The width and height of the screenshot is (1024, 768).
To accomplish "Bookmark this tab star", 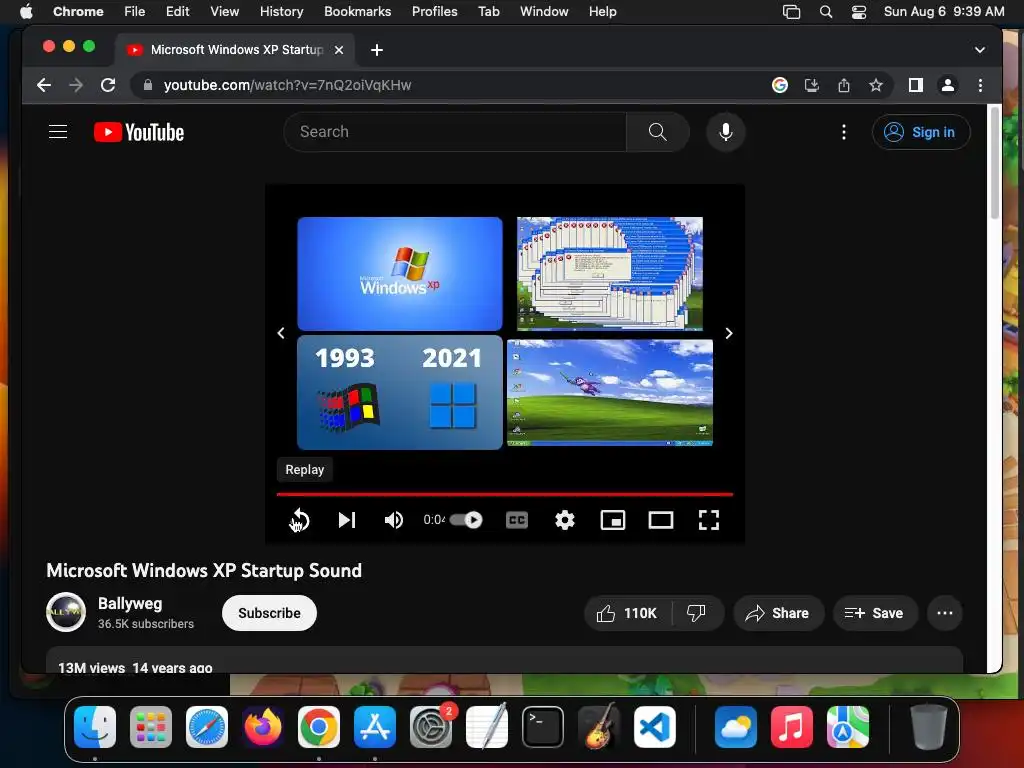I will click(876, 85).
